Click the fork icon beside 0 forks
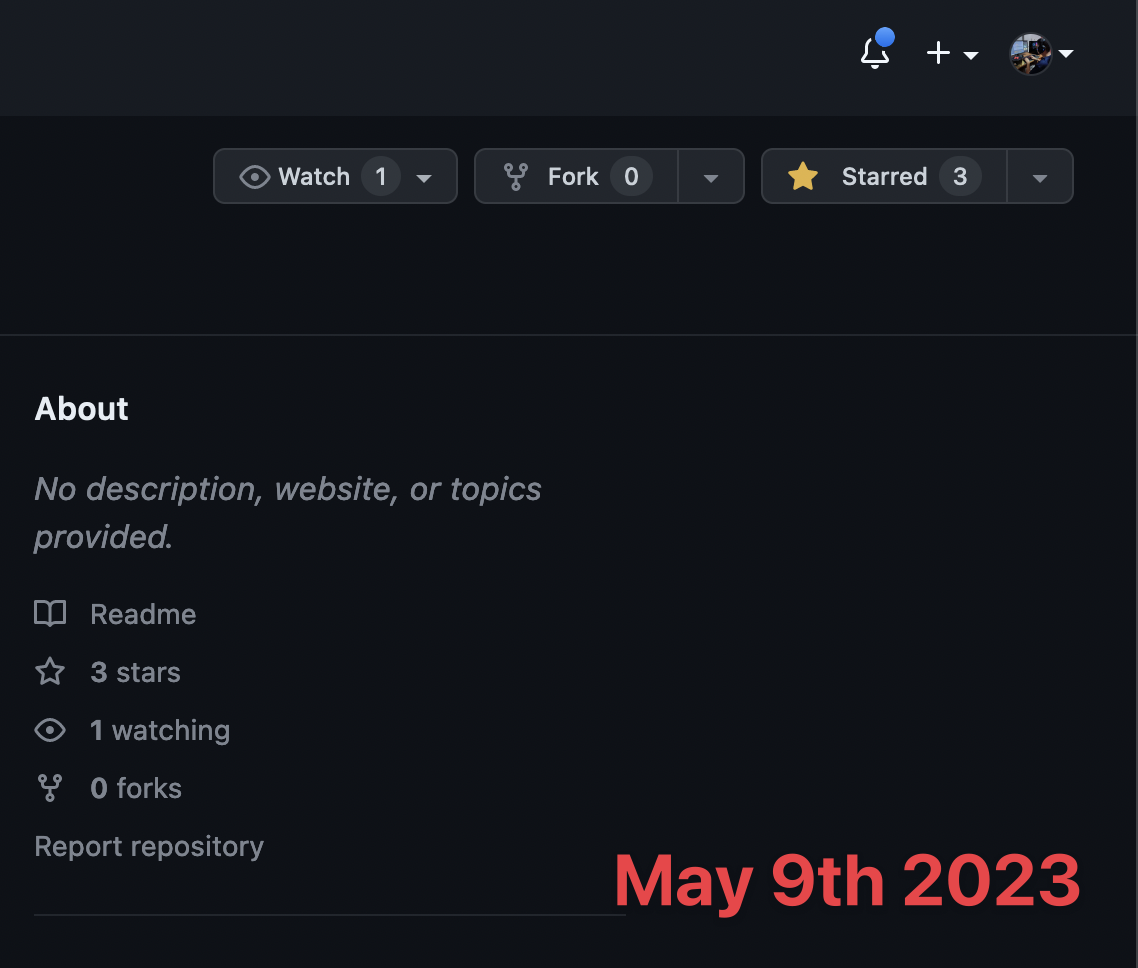Image resolution: width=1138 pixels, height=968 pixels. click(49, 788)
